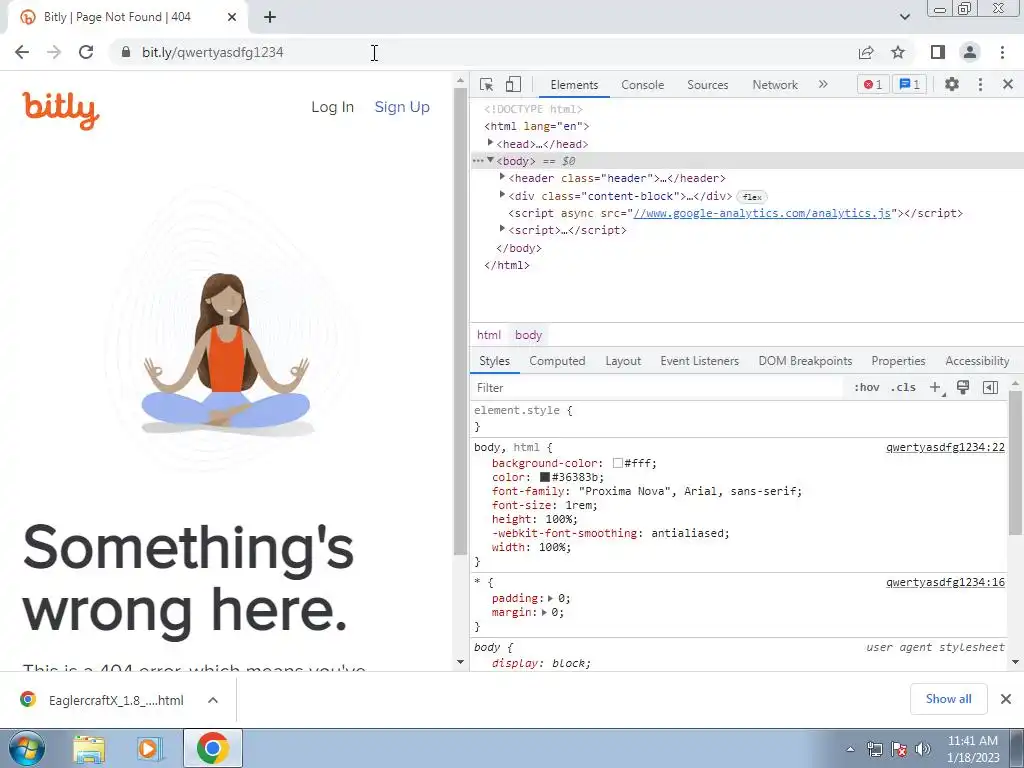Open the Event Listeners tab
1024x768 pixels.
(699, 361)
